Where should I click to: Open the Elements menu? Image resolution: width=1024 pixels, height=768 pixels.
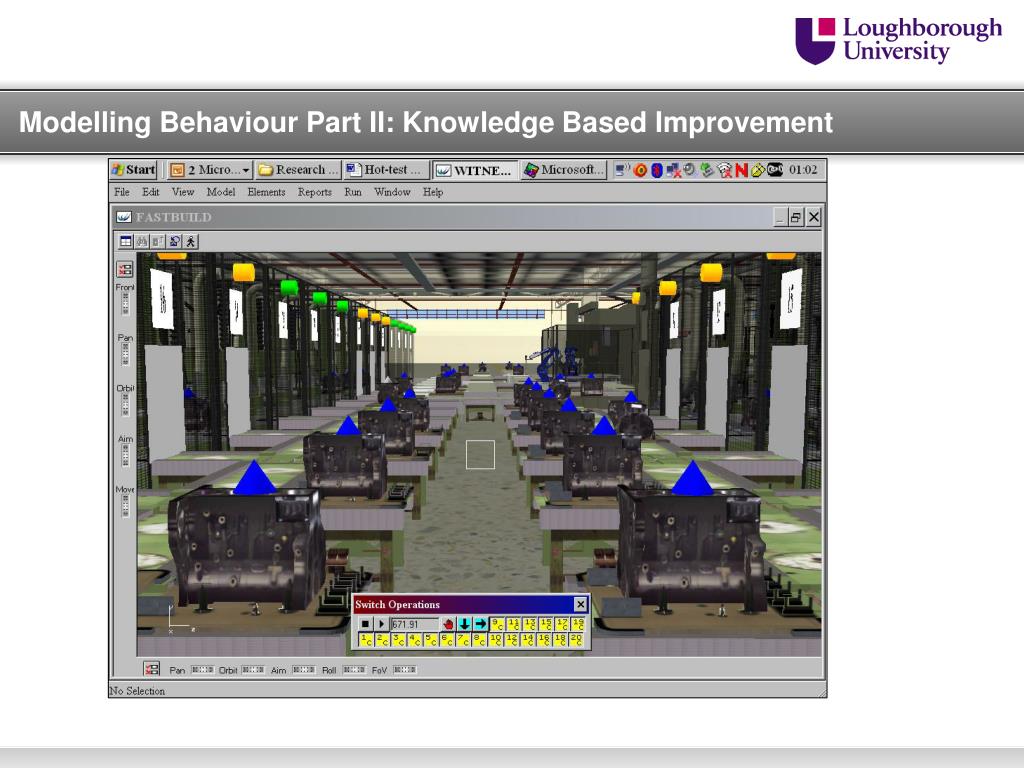(x=266, y=192)
